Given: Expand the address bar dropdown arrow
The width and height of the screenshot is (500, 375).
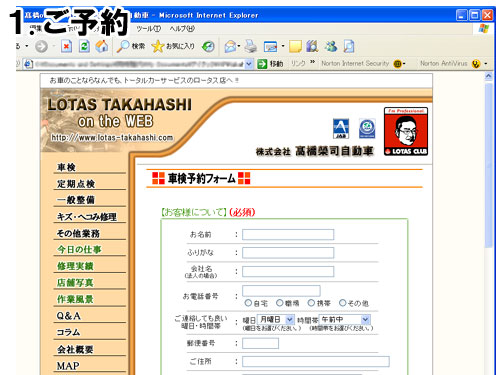Looking at the screenshot, I should 249,64.
